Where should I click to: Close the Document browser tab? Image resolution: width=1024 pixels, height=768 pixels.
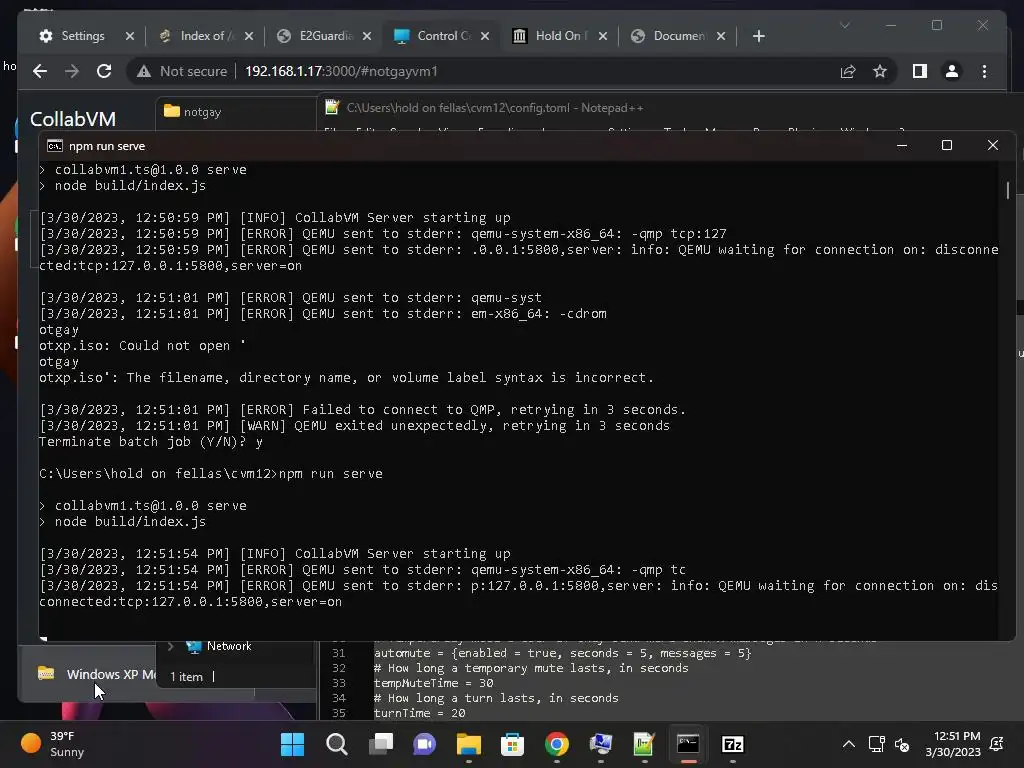click(721, 36)
